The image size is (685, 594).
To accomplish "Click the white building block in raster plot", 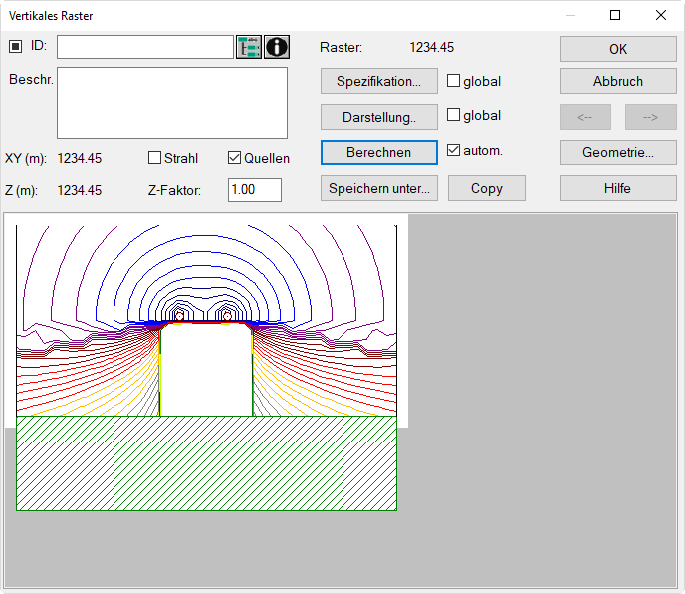I will (206, 370).
